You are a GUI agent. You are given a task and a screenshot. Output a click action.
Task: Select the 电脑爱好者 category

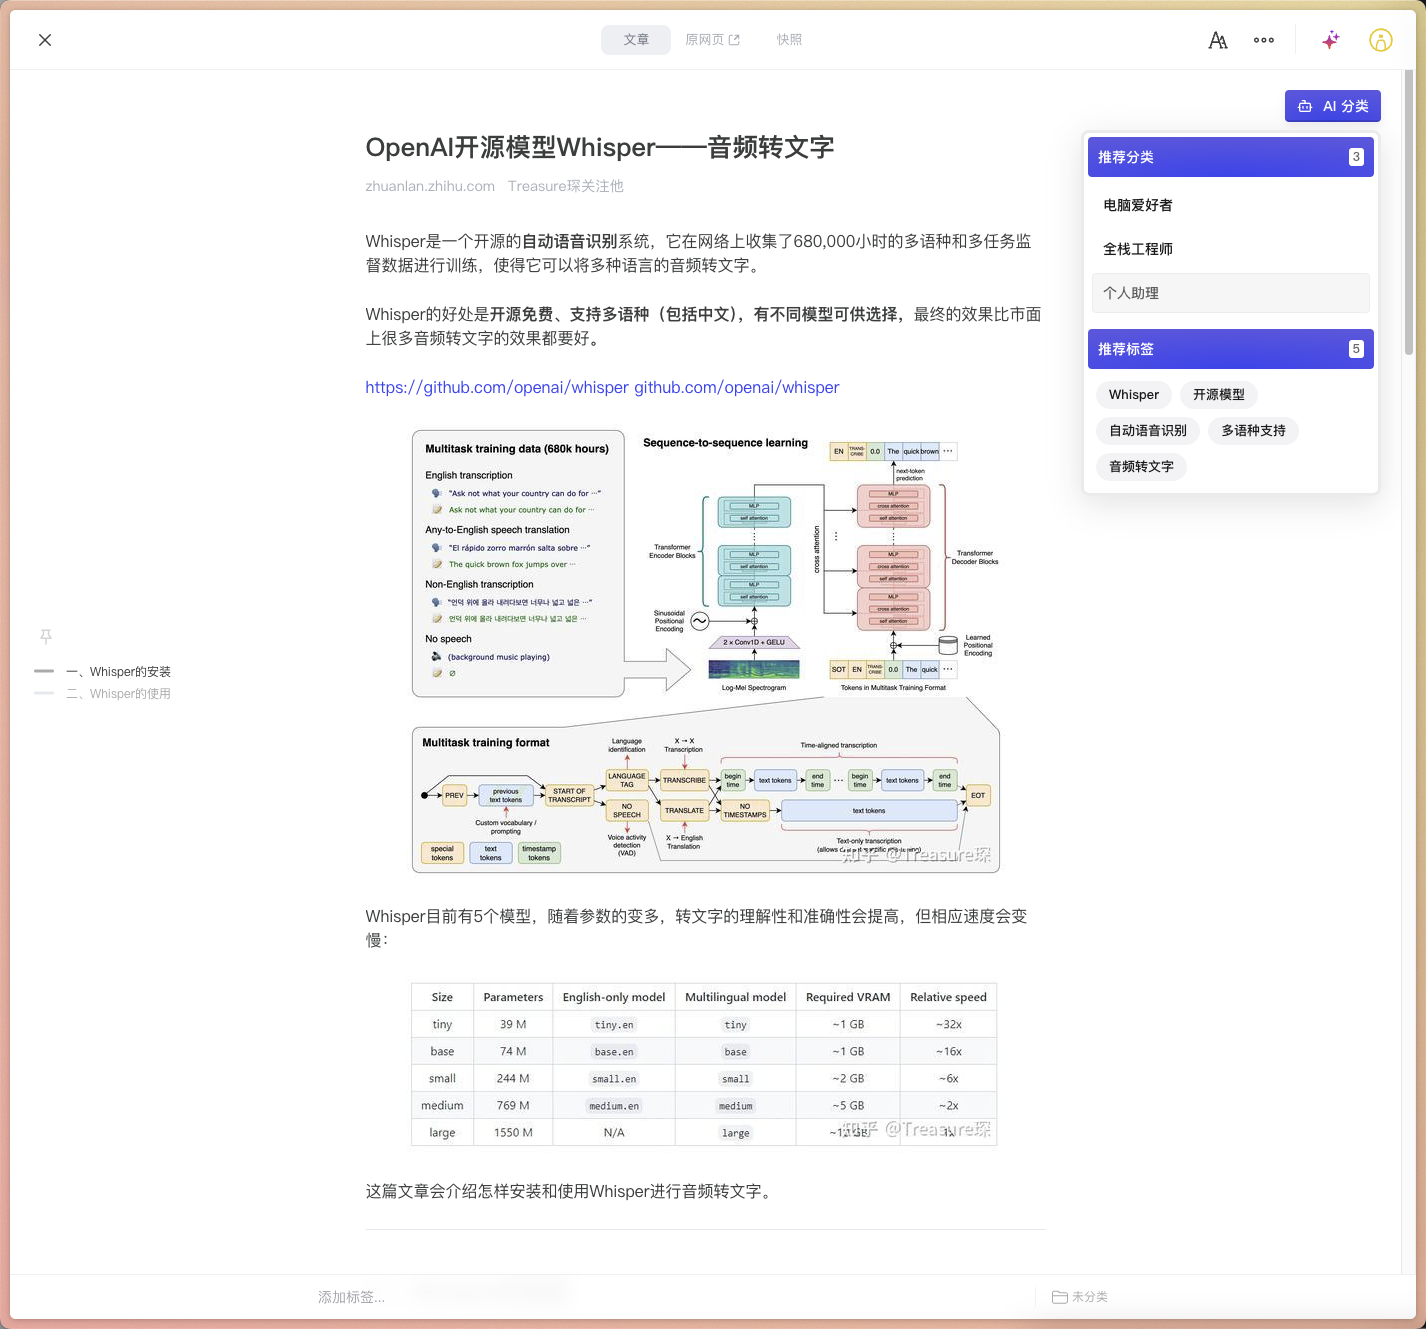(1138, 205)
